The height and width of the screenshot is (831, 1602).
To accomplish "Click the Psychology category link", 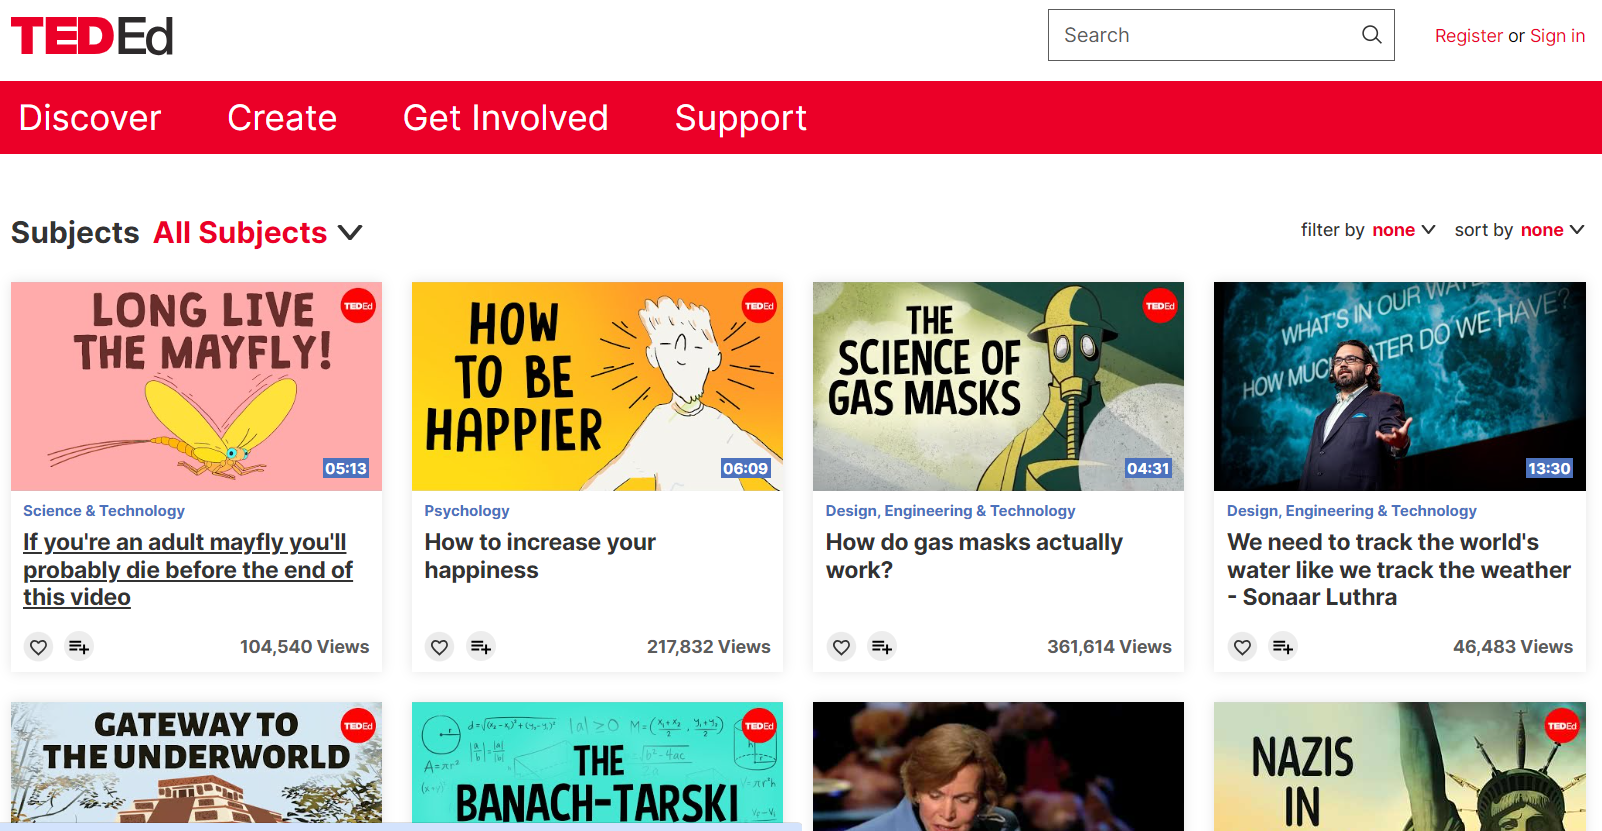I will [467, 511].
